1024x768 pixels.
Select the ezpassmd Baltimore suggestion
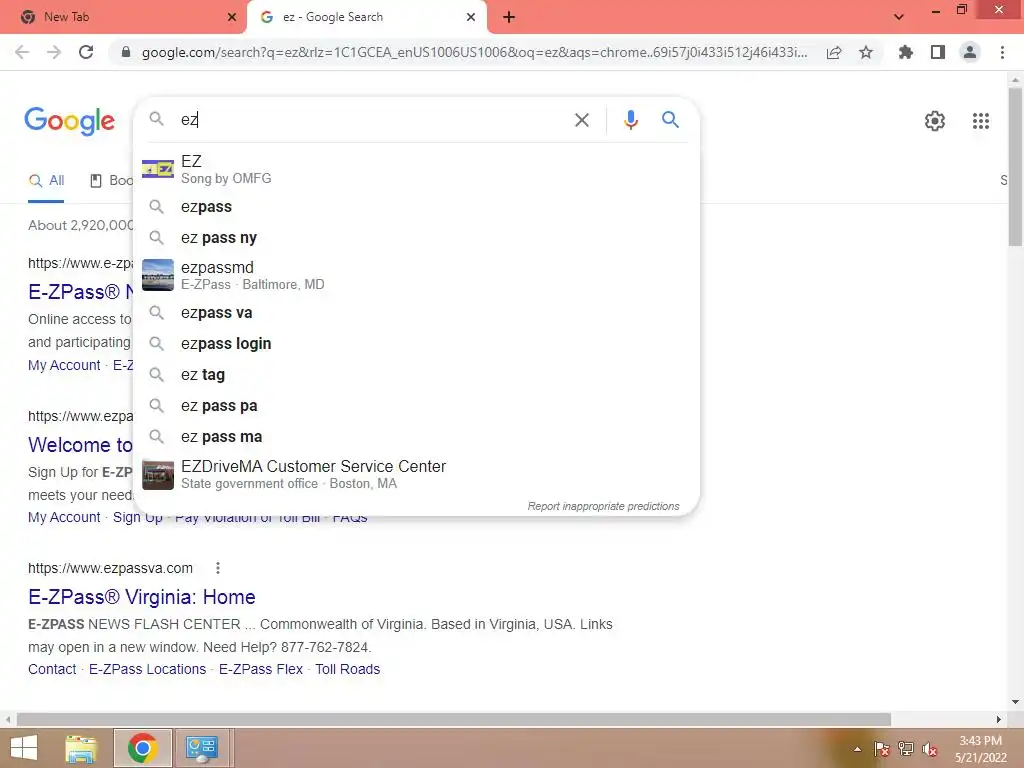click(416, 275)
